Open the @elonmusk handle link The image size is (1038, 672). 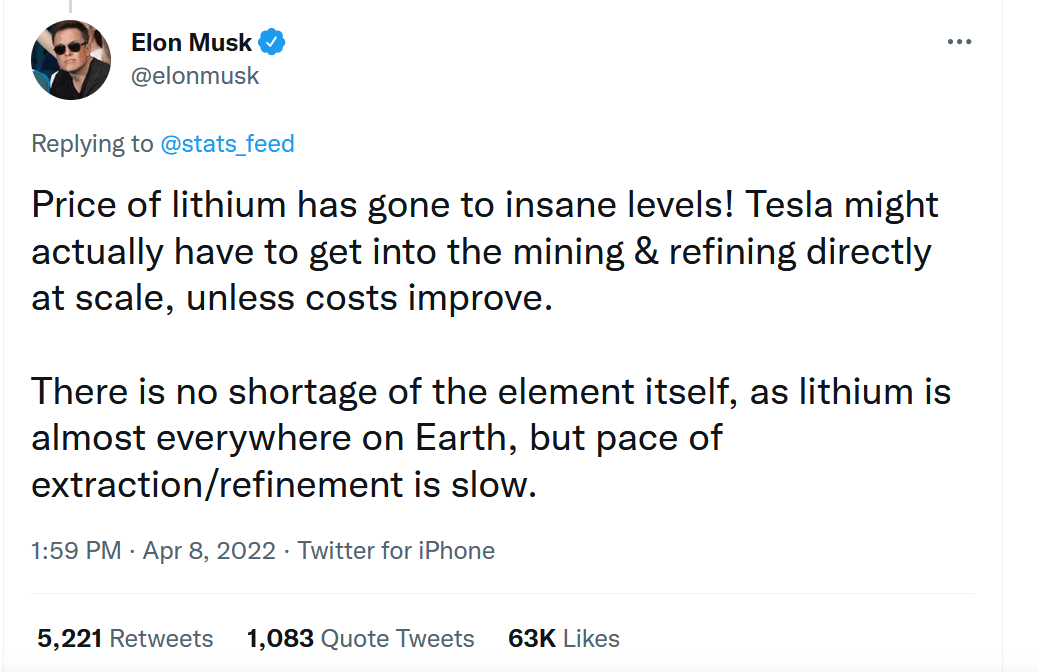pyautogui.click(x=195, y=76)
